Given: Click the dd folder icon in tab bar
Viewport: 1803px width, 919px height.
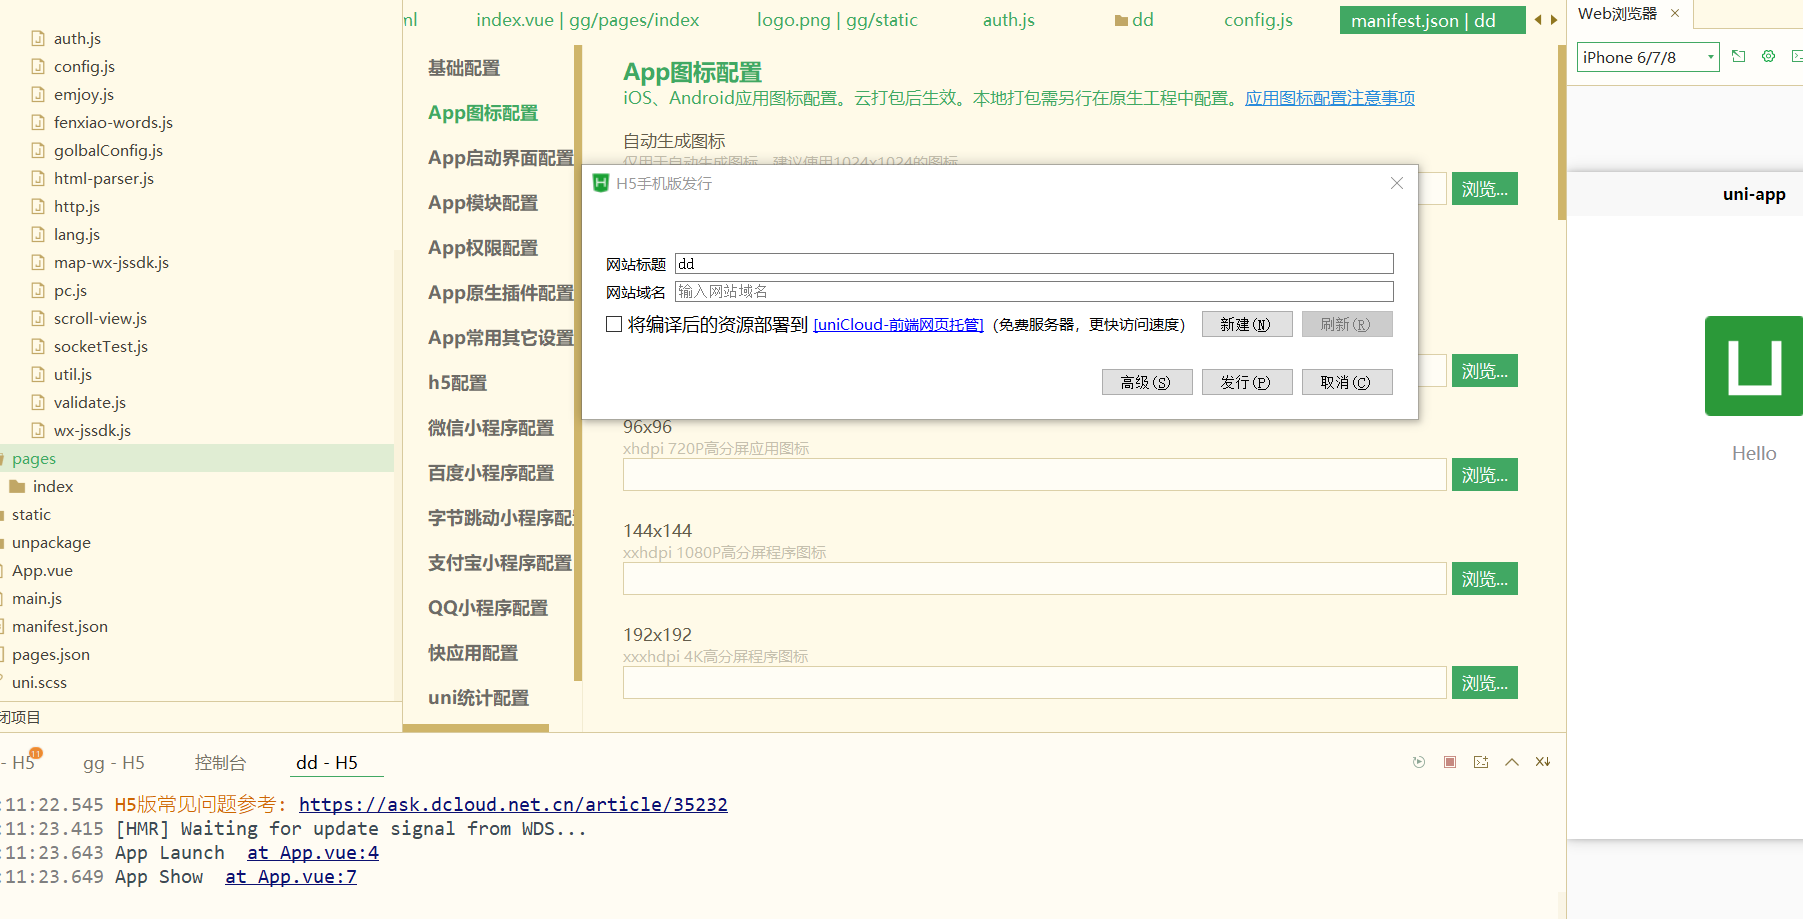Looking at the screenshot, I should tap(1120, 19).
